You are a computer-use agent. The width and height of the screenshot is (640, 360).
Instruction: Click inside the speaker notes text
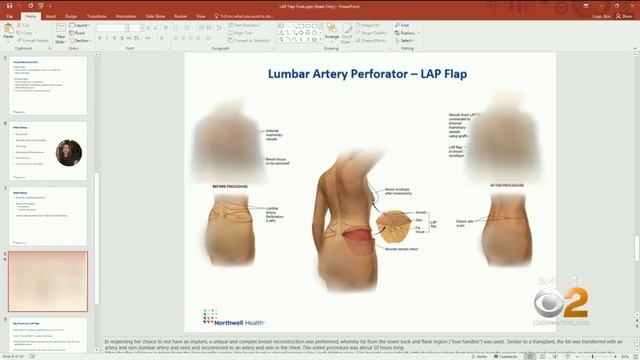(363, 345)
